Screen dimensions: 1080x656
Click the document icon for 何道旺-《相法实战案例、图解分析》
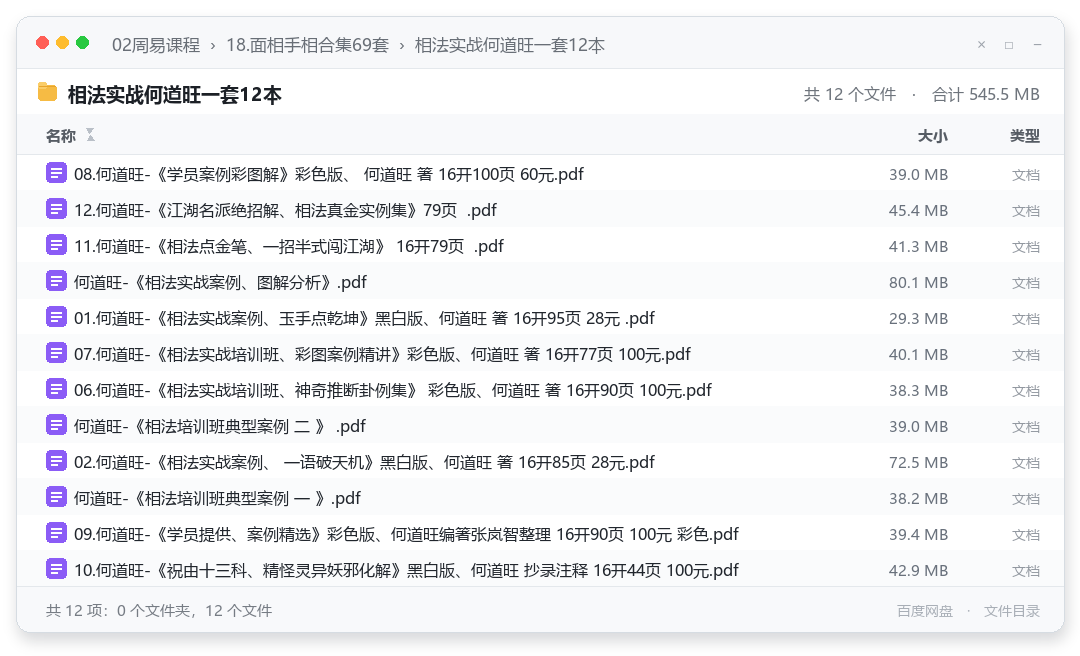(x=56, y=281)
